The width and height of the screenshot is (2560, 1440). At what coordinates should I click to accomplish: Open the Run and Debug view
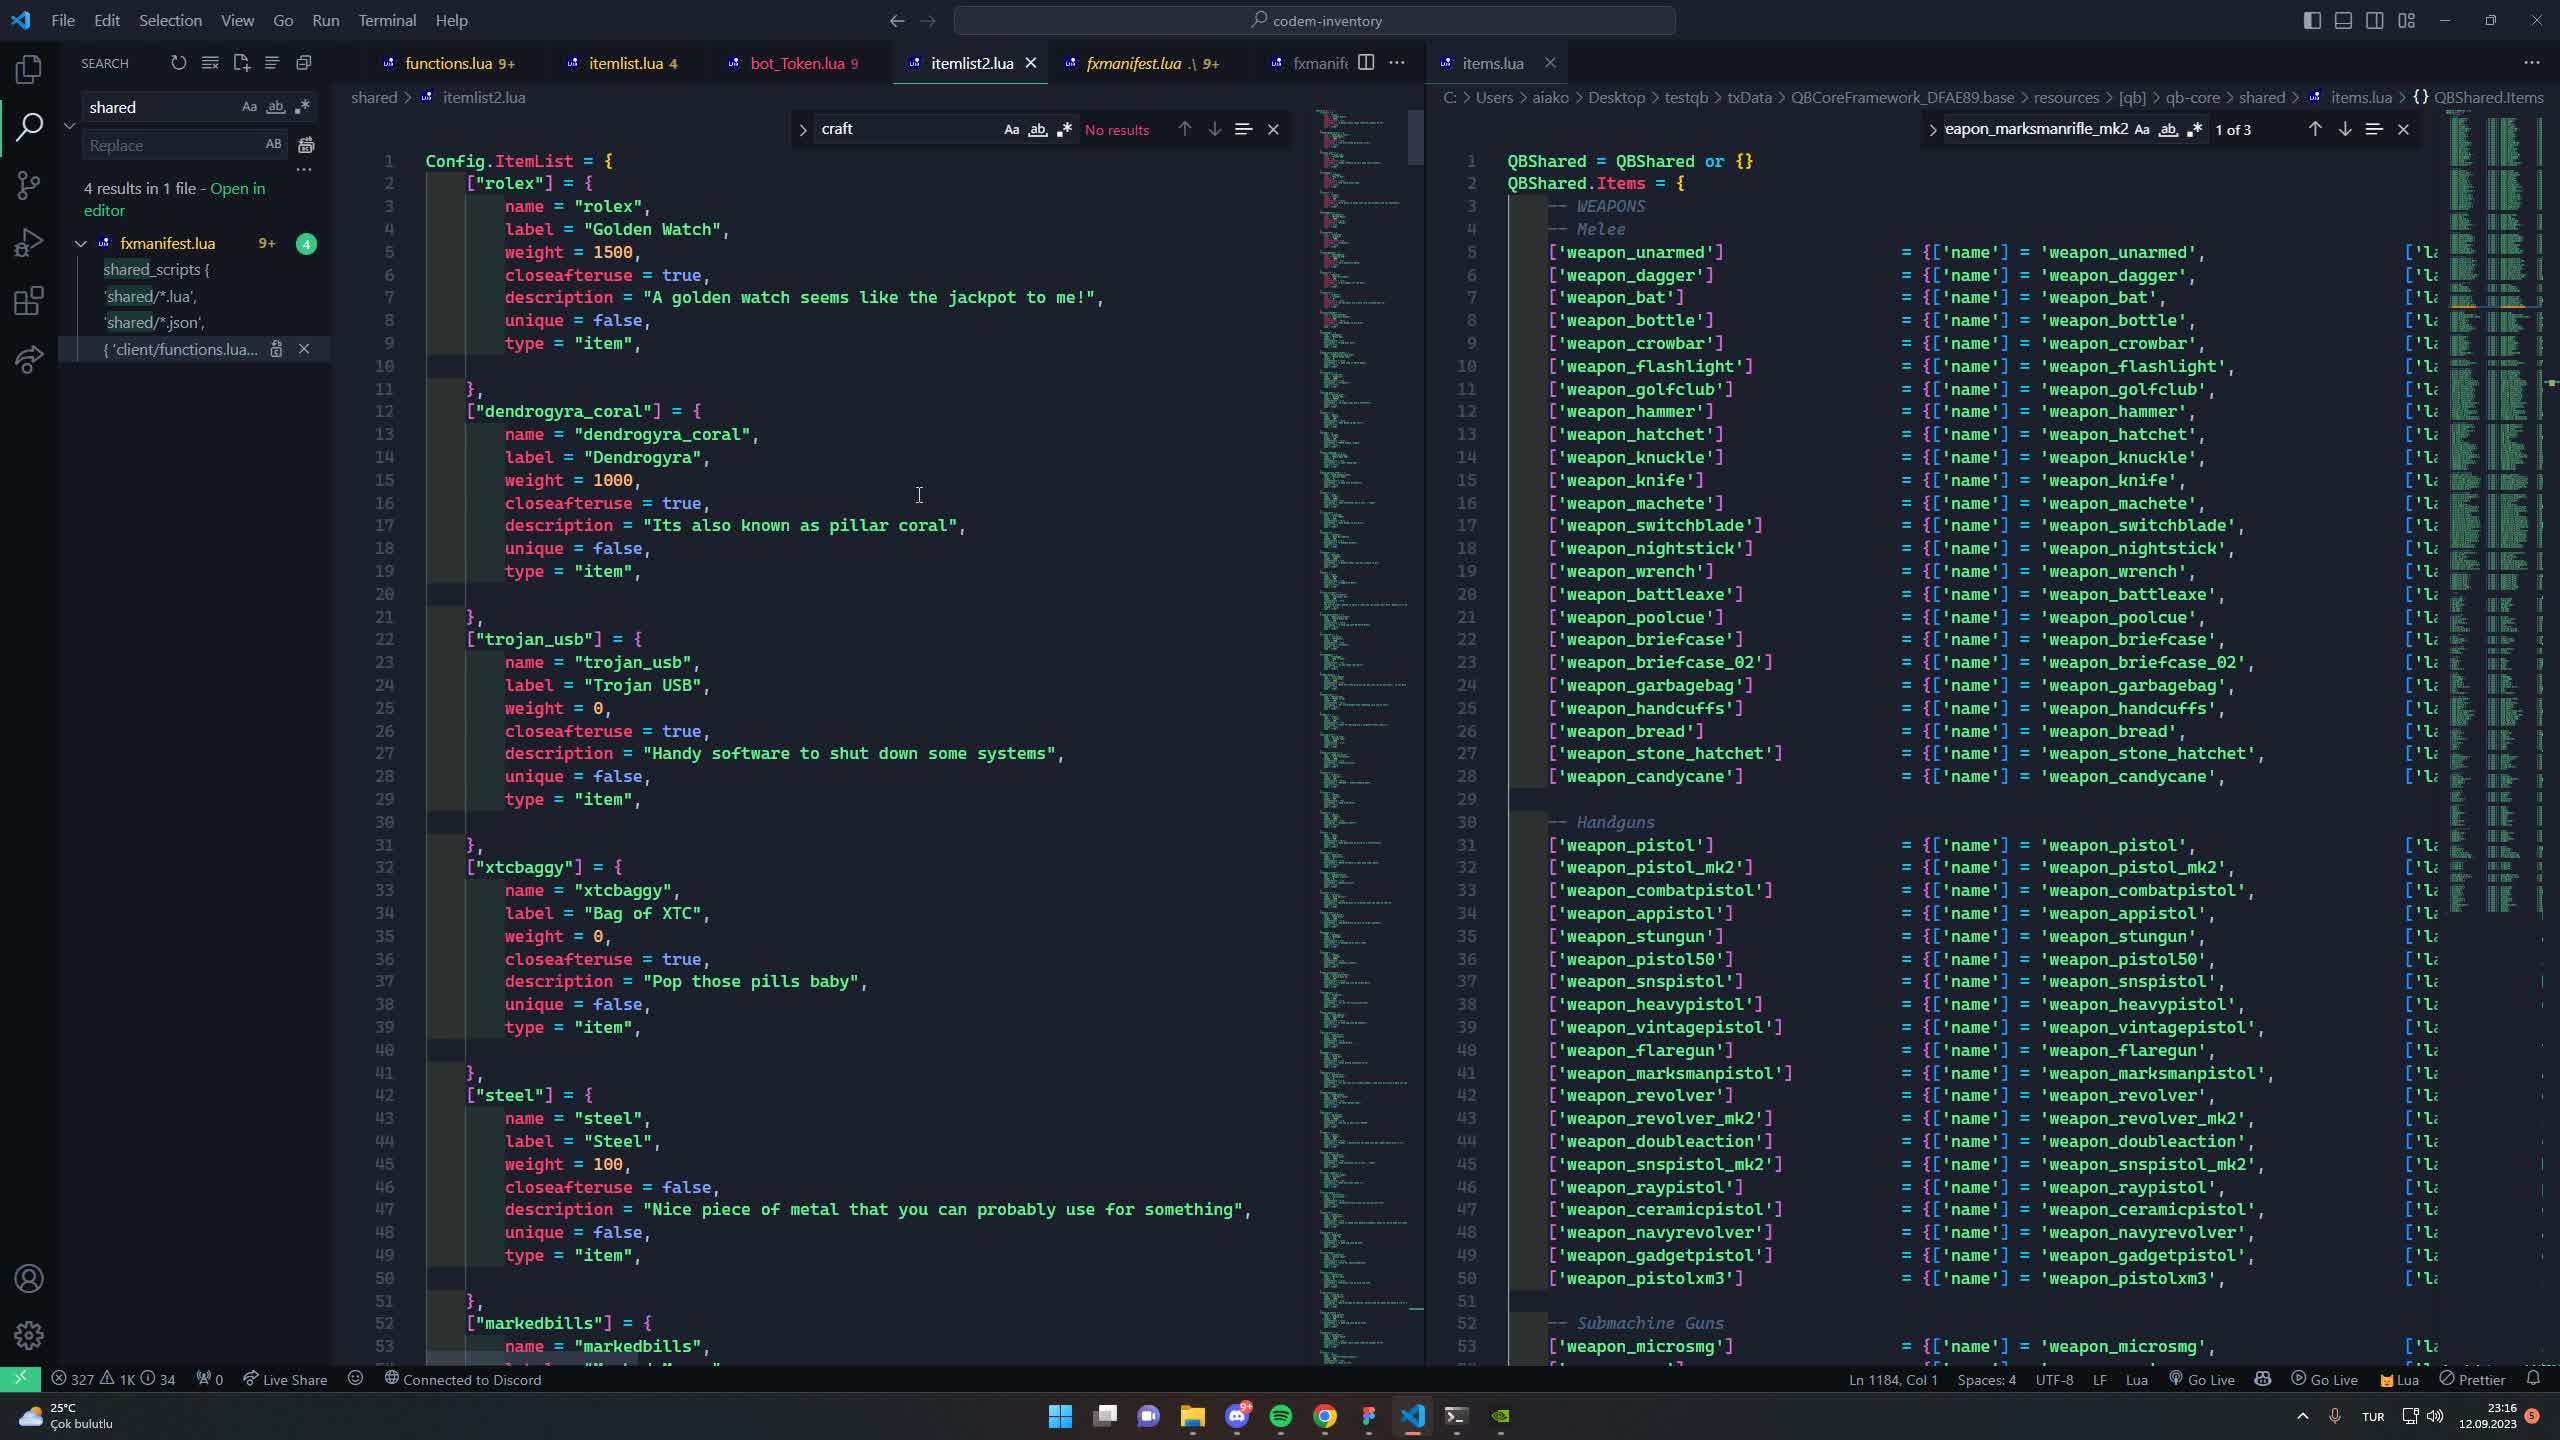30,242
